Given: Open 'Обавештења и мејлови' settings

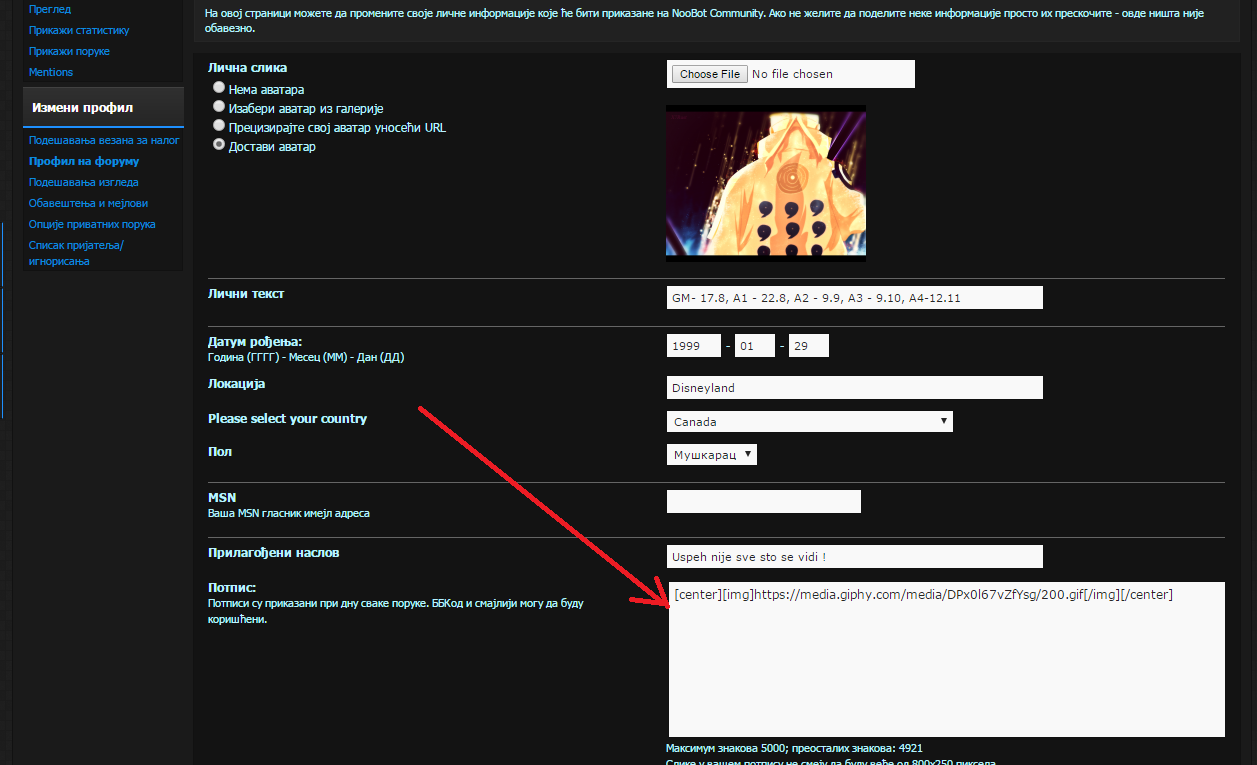Looking at the screenshot, I should (x=88, y=203).
